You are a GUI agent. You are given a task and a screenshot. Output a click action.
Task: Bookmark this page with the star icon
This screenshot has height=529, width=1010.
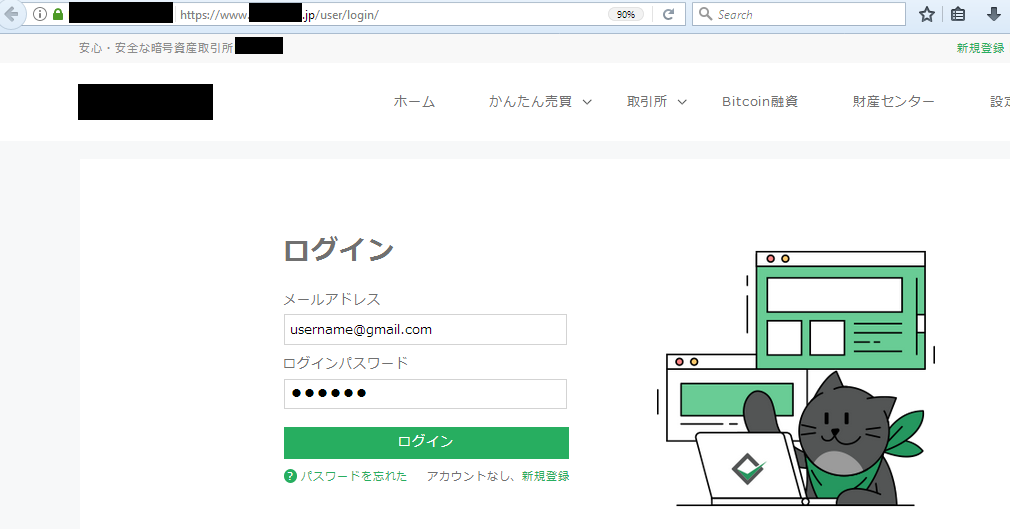pos(927,15)
